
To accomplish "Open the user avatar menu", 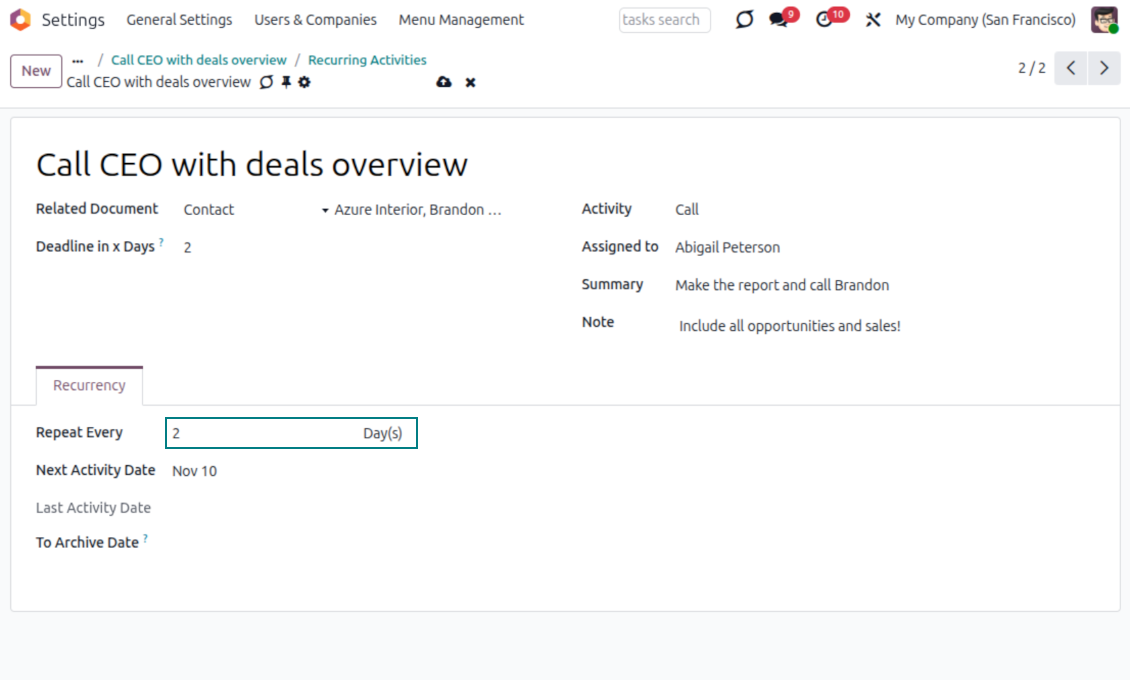I will pos(1104,20).
